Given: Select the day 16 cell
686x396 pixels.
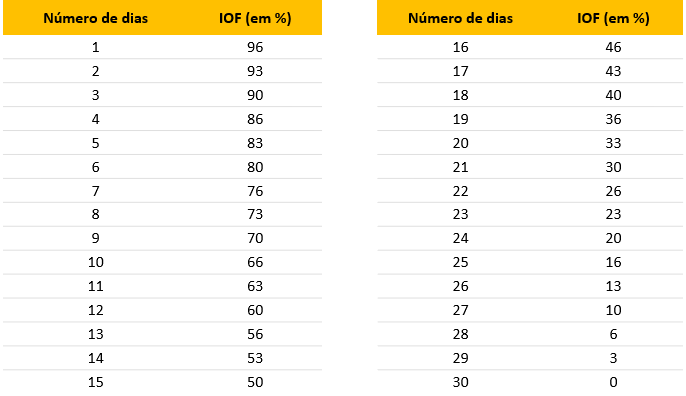Looking at the screenshot, I should pos(460,47).
